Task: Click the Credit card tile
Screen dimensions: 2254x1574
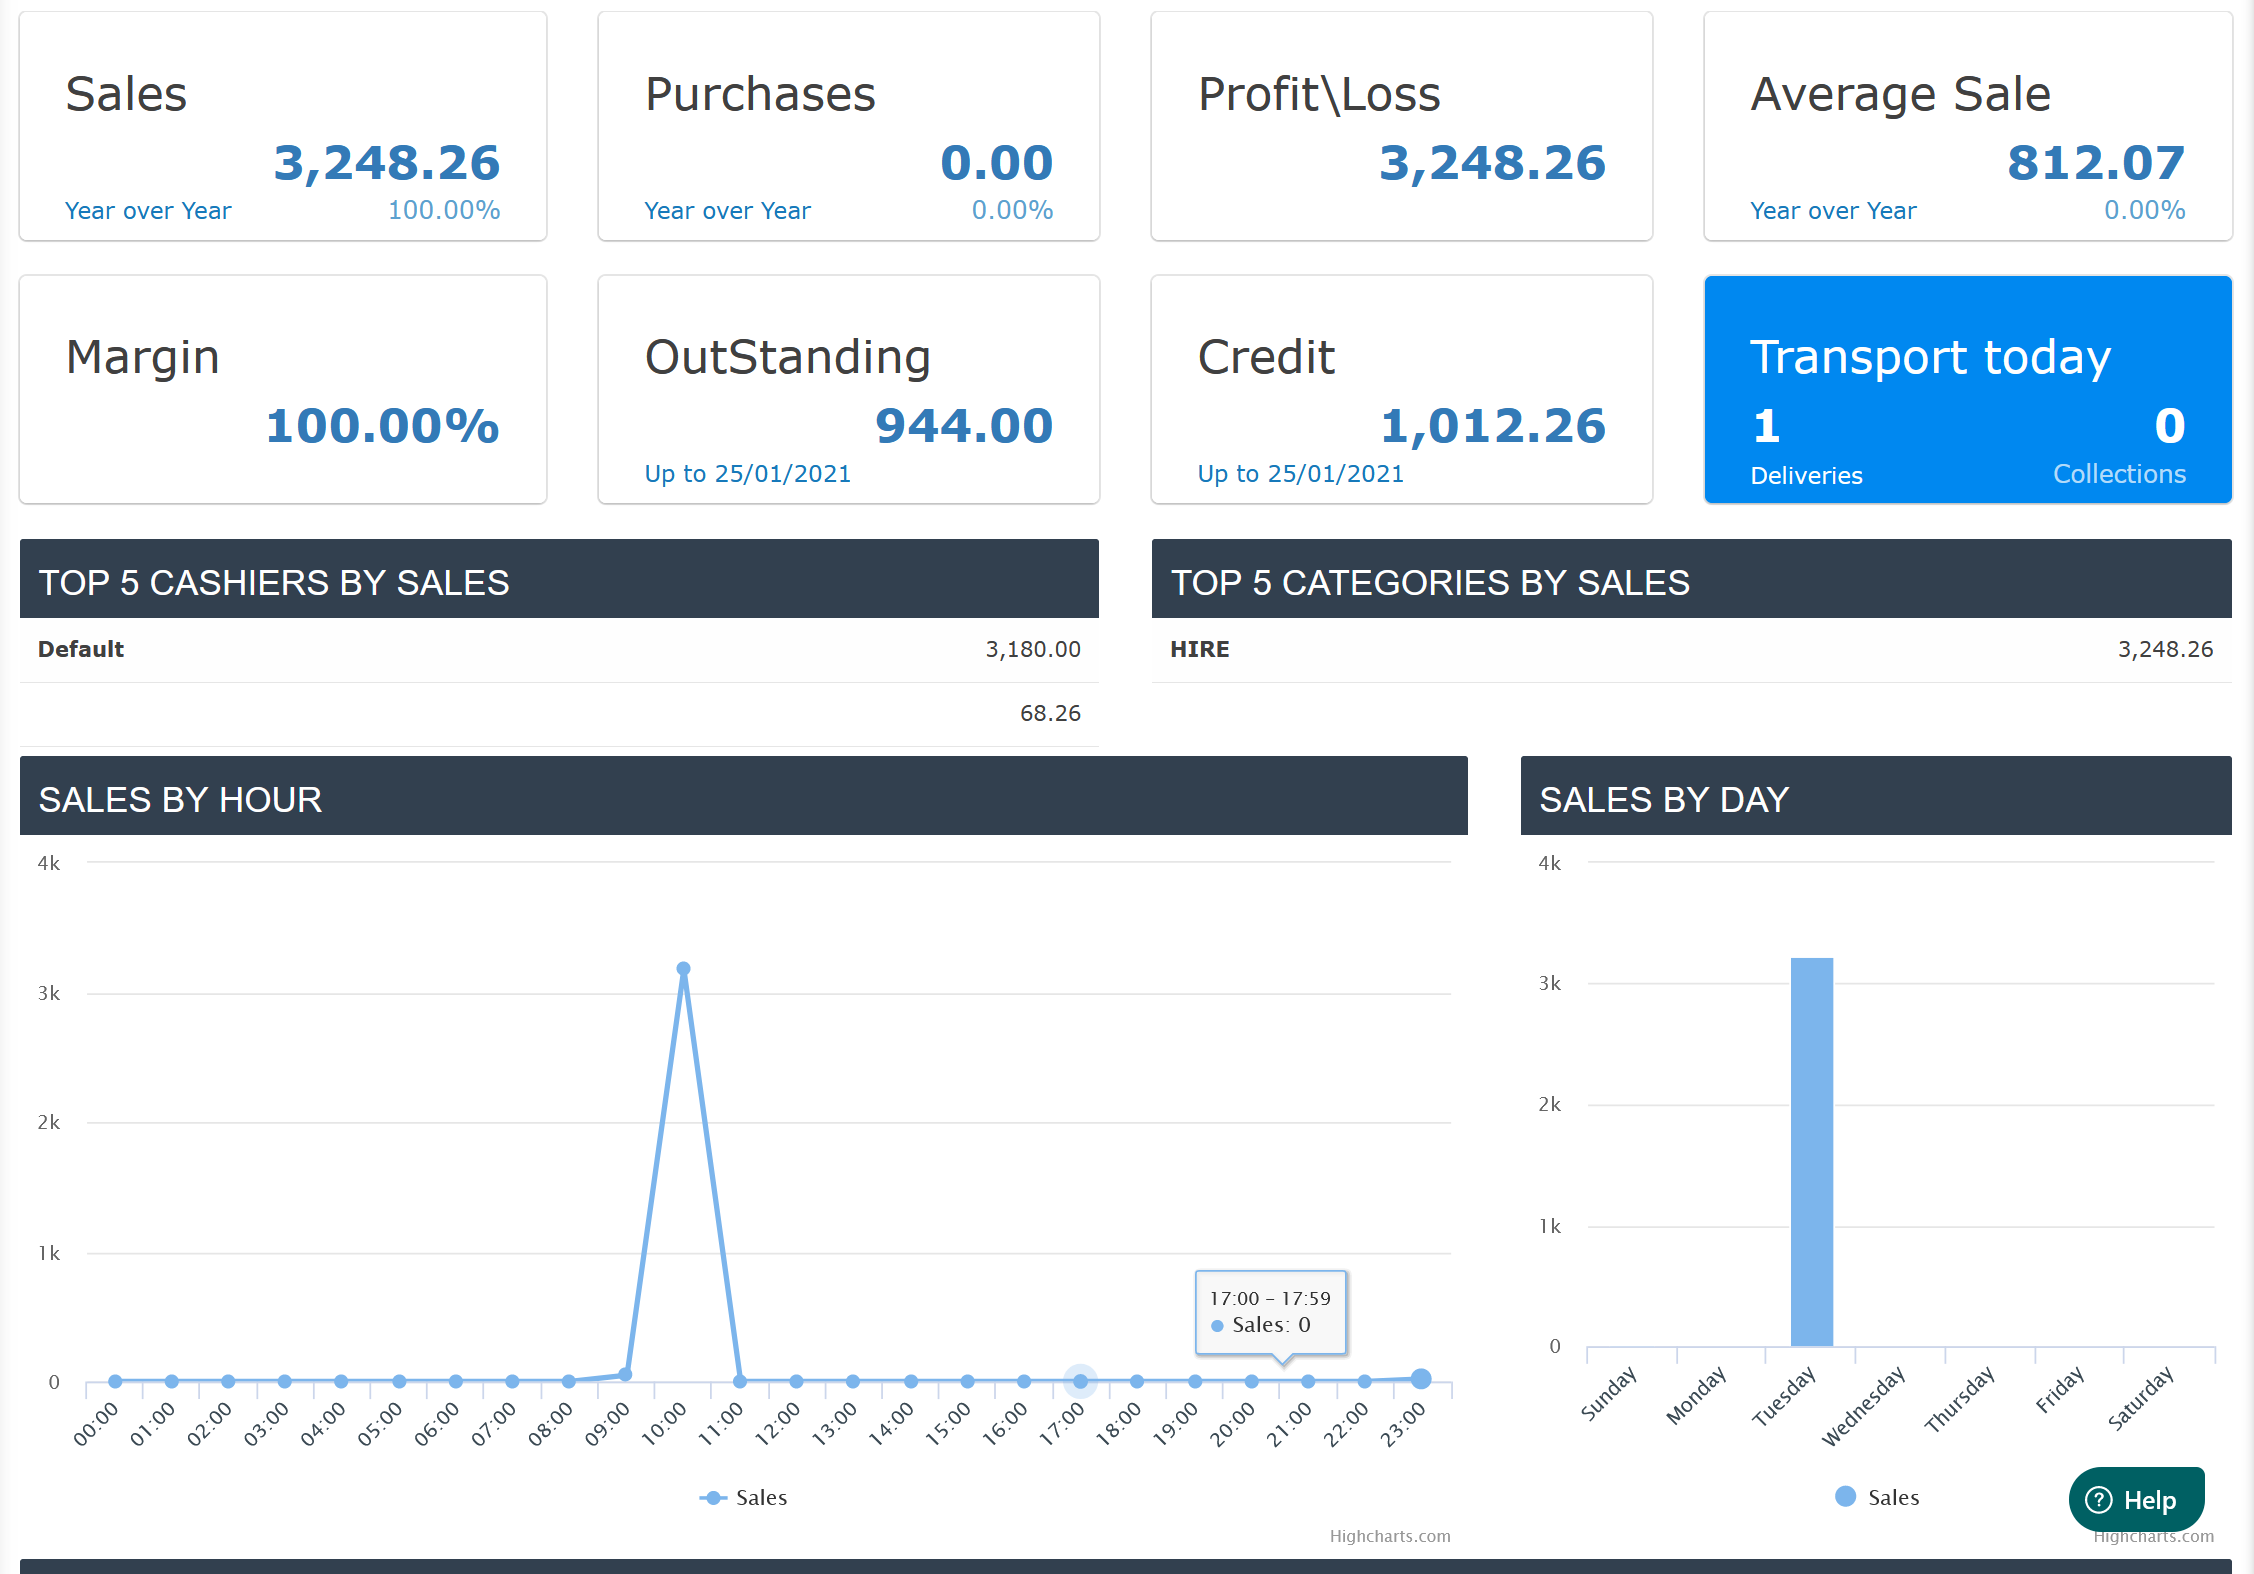Action: tap(1401, 390)
